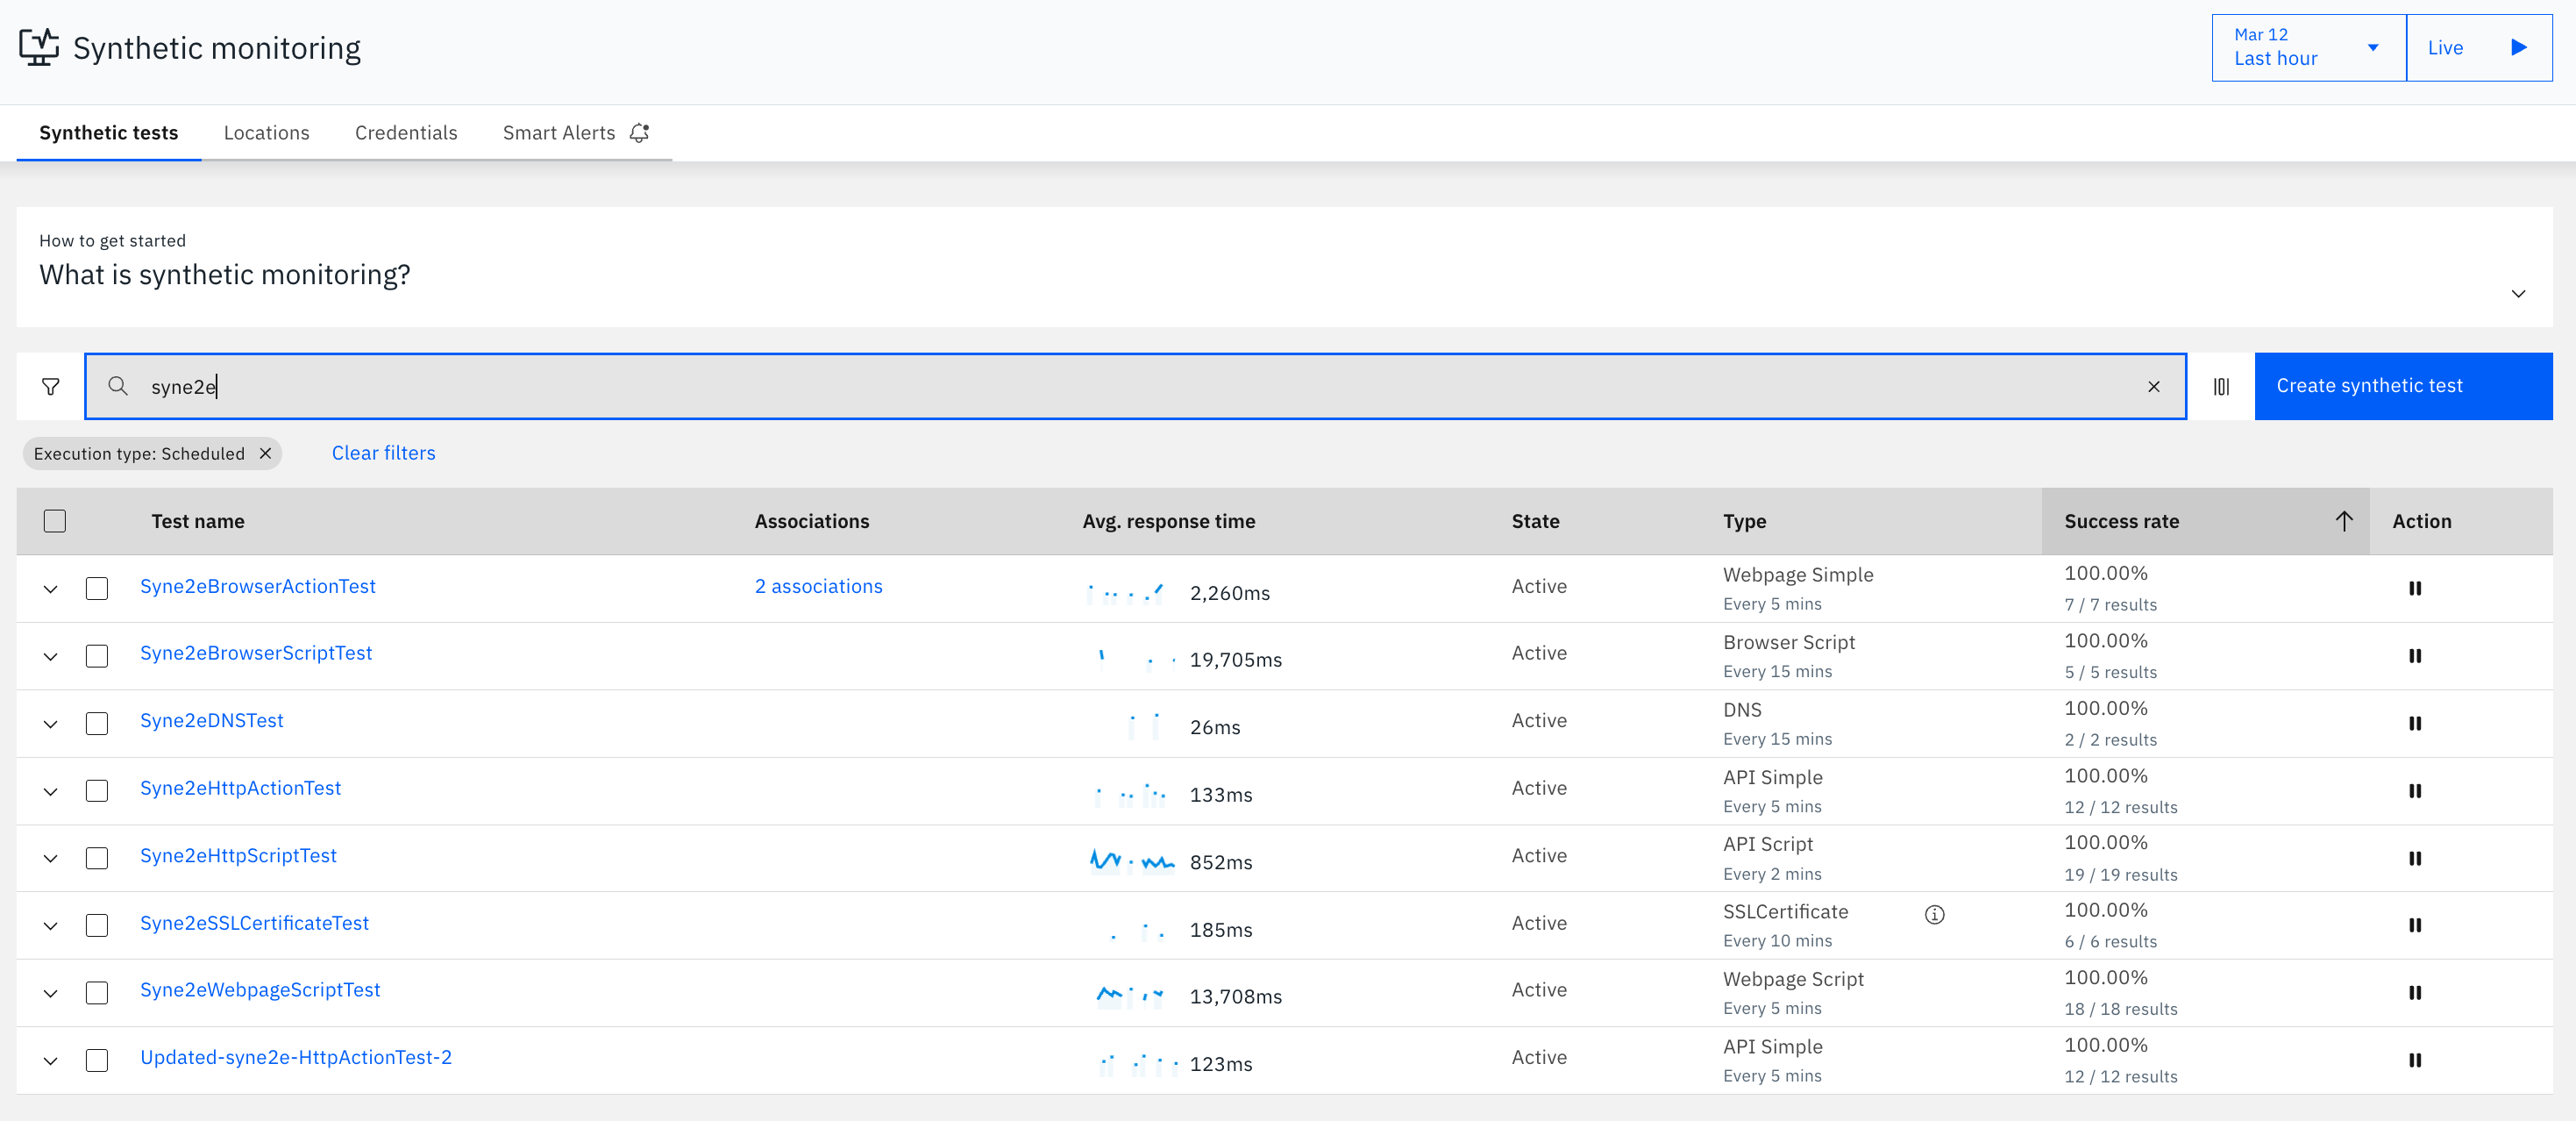Check the Syne2eDNSTest checkbox
Viewport: 2576px width, 1121px height.
pyautogui.click(x=97, y=723)
